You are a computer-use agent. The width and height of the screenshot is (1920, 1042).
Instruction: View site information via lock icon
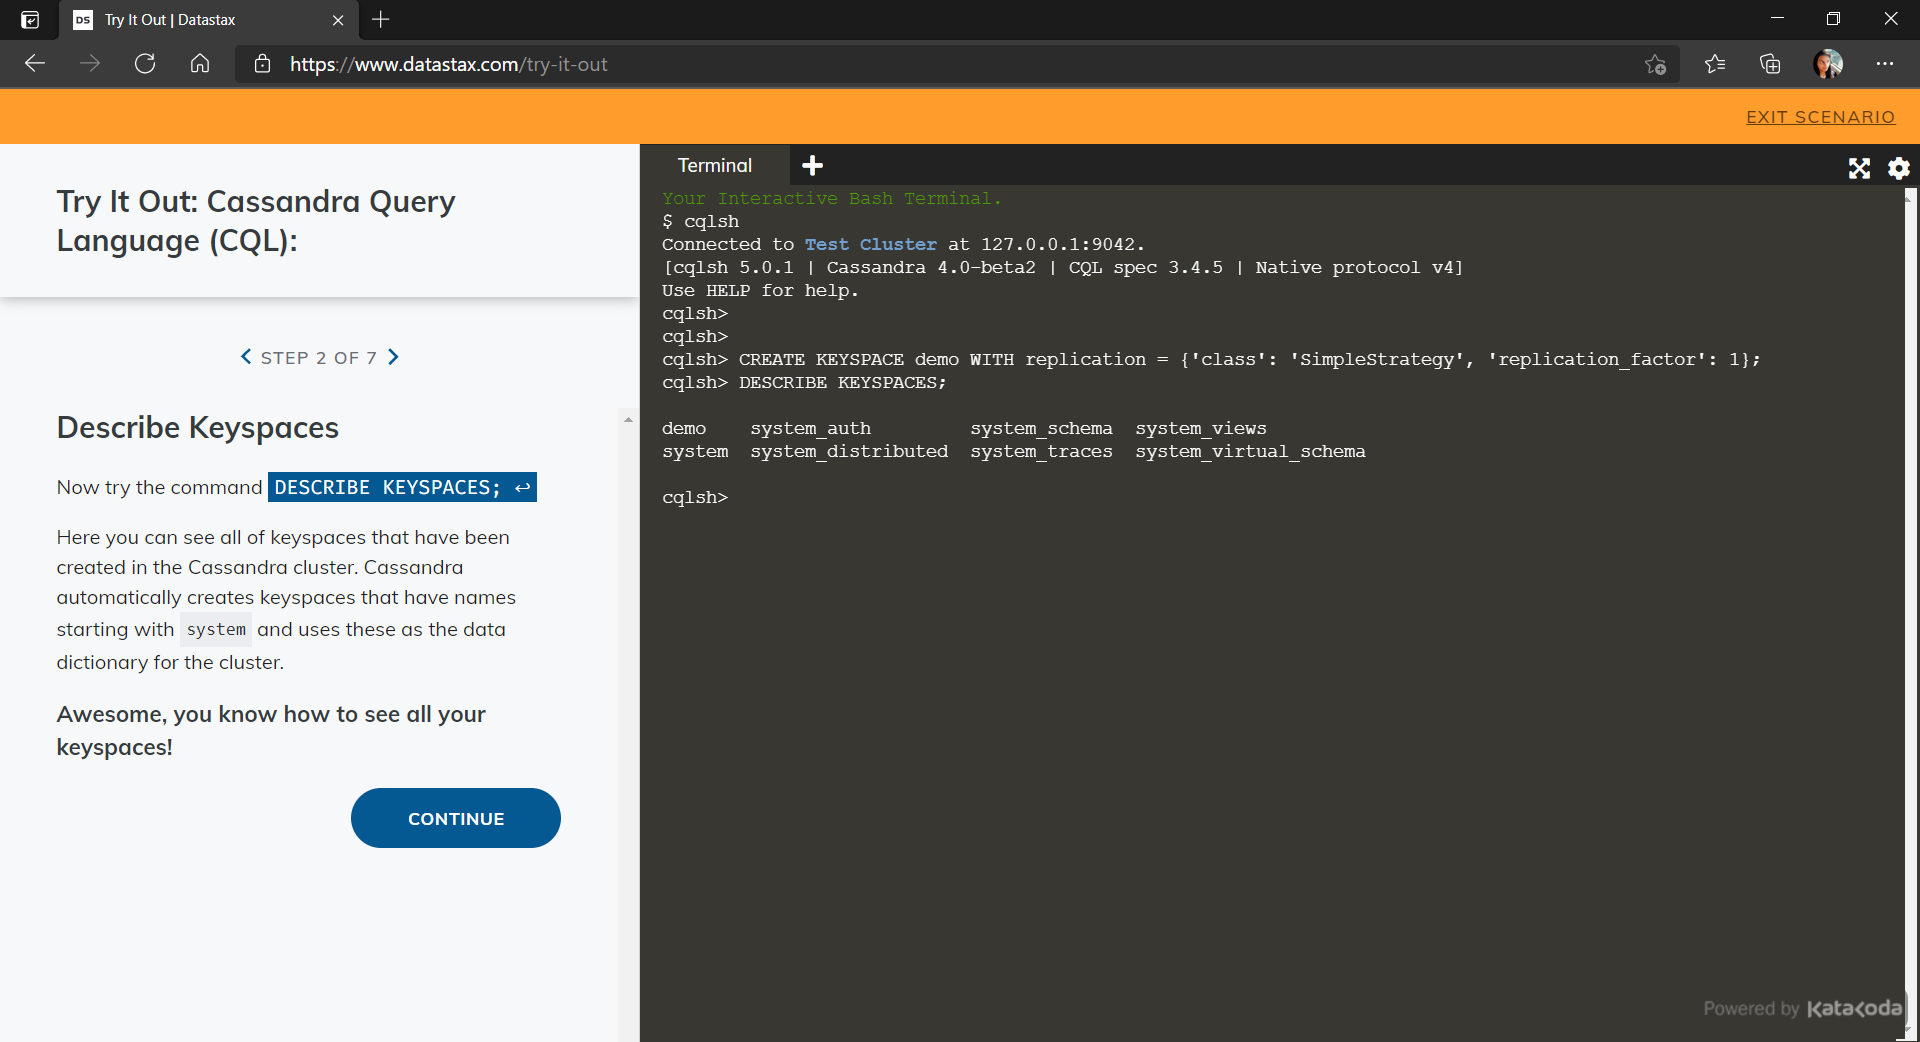tap(262, 64)
